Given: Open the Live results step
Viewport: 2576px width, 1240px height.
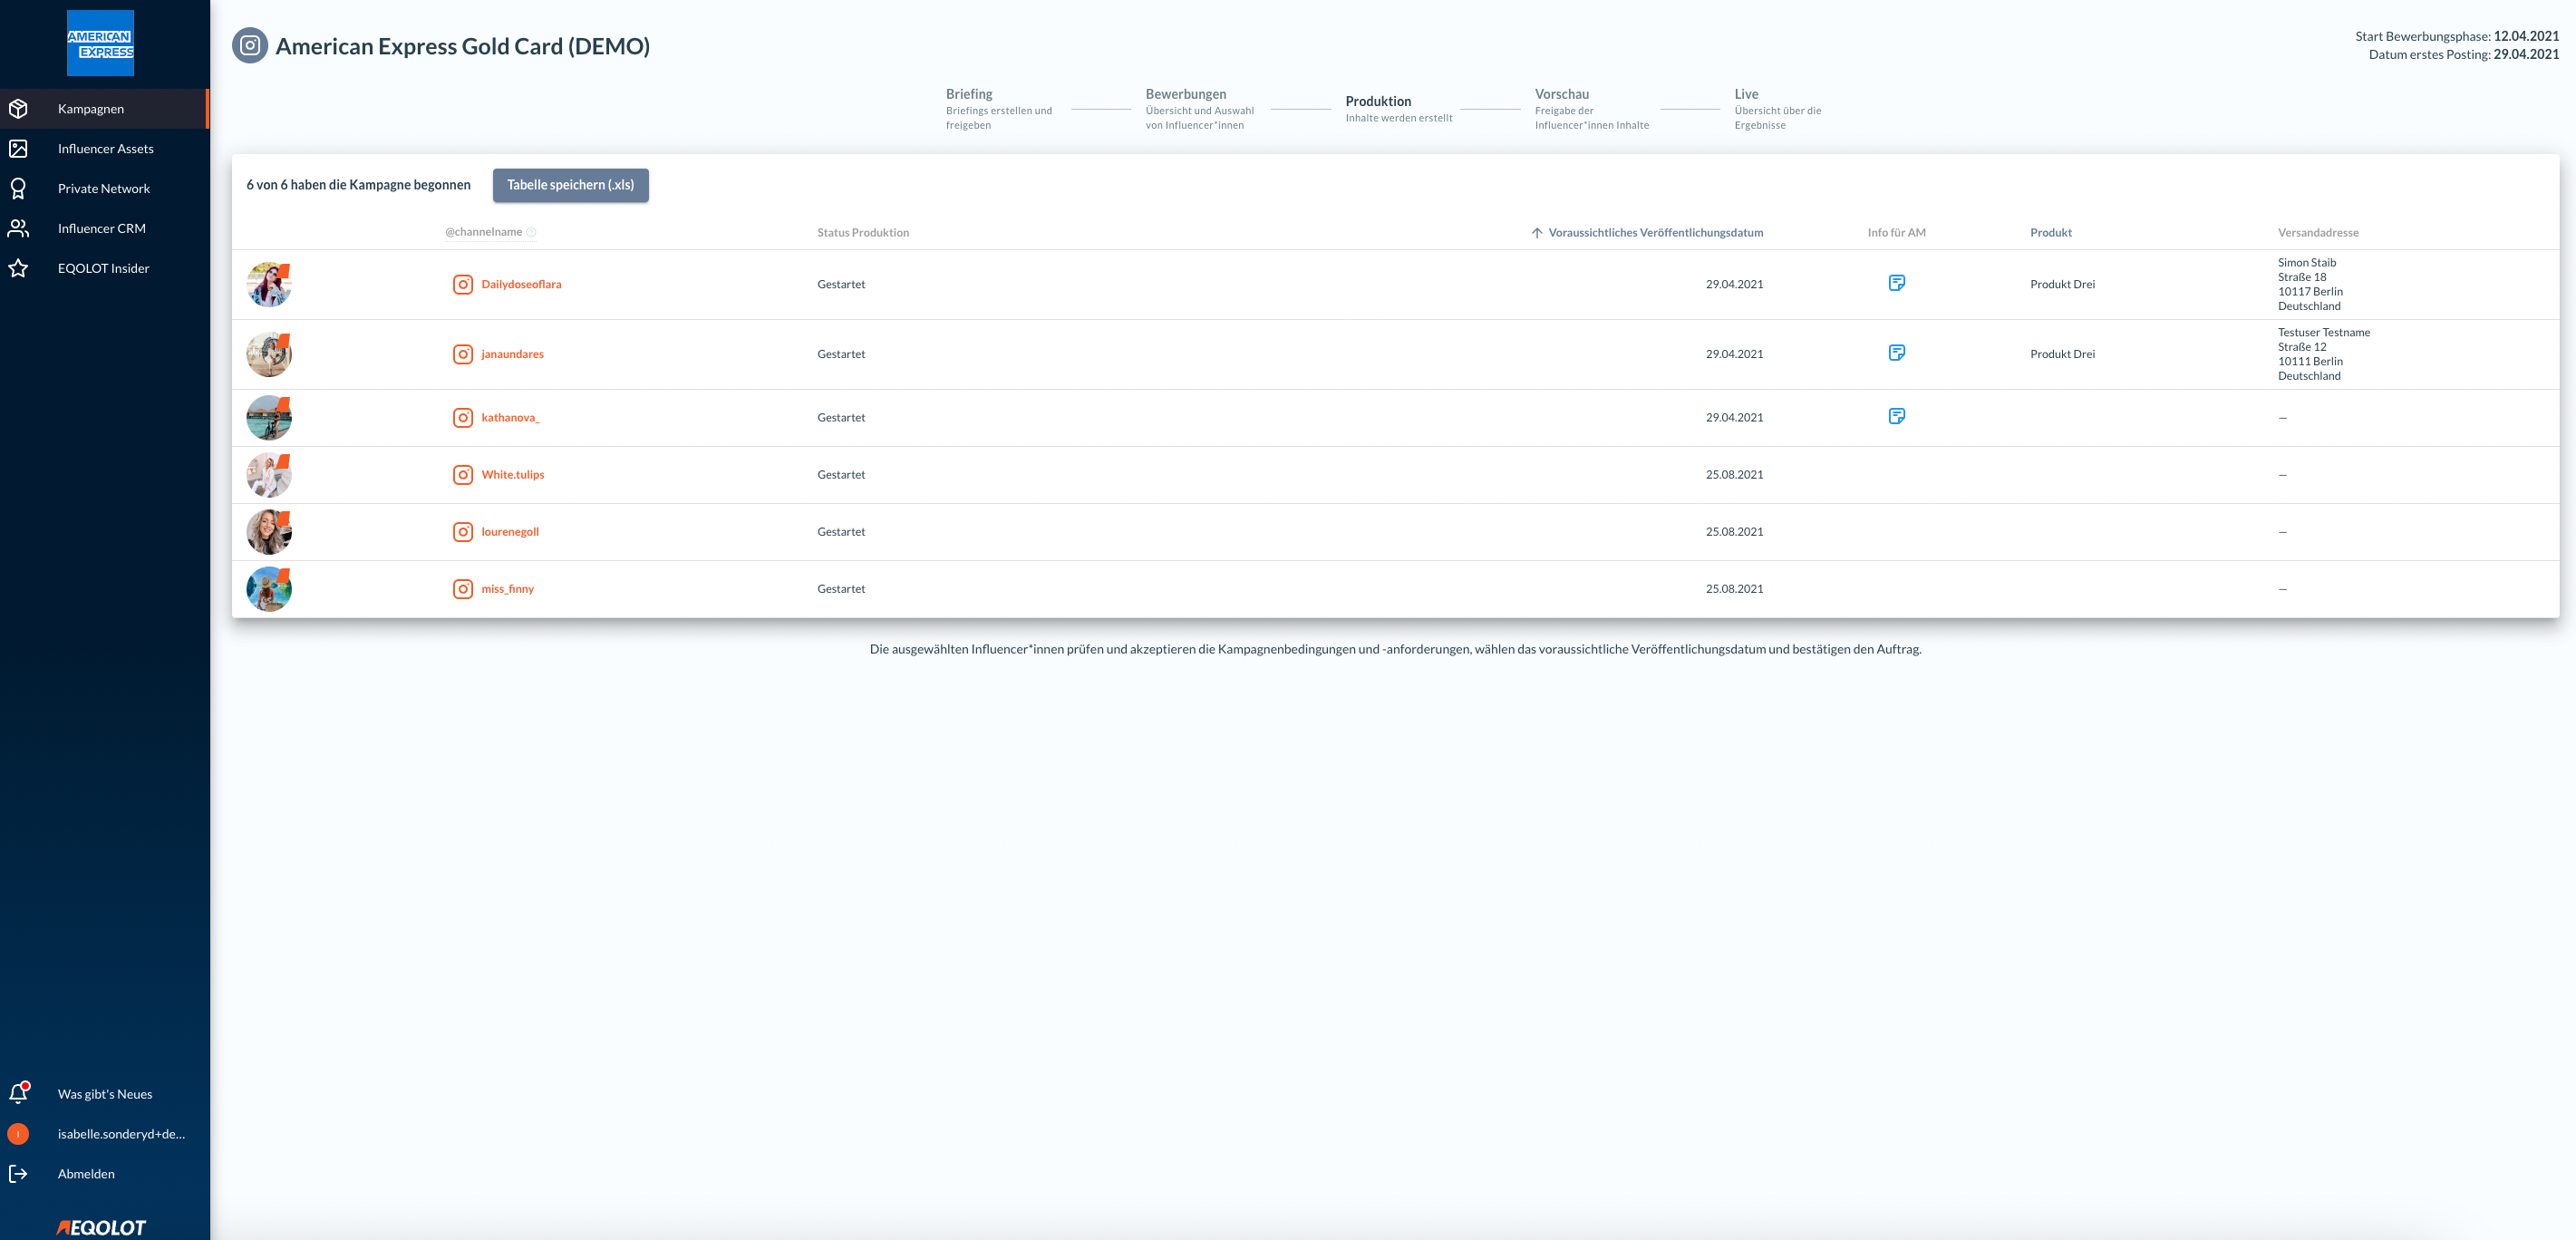Looking at the screenshot, I should point(1746,94).
